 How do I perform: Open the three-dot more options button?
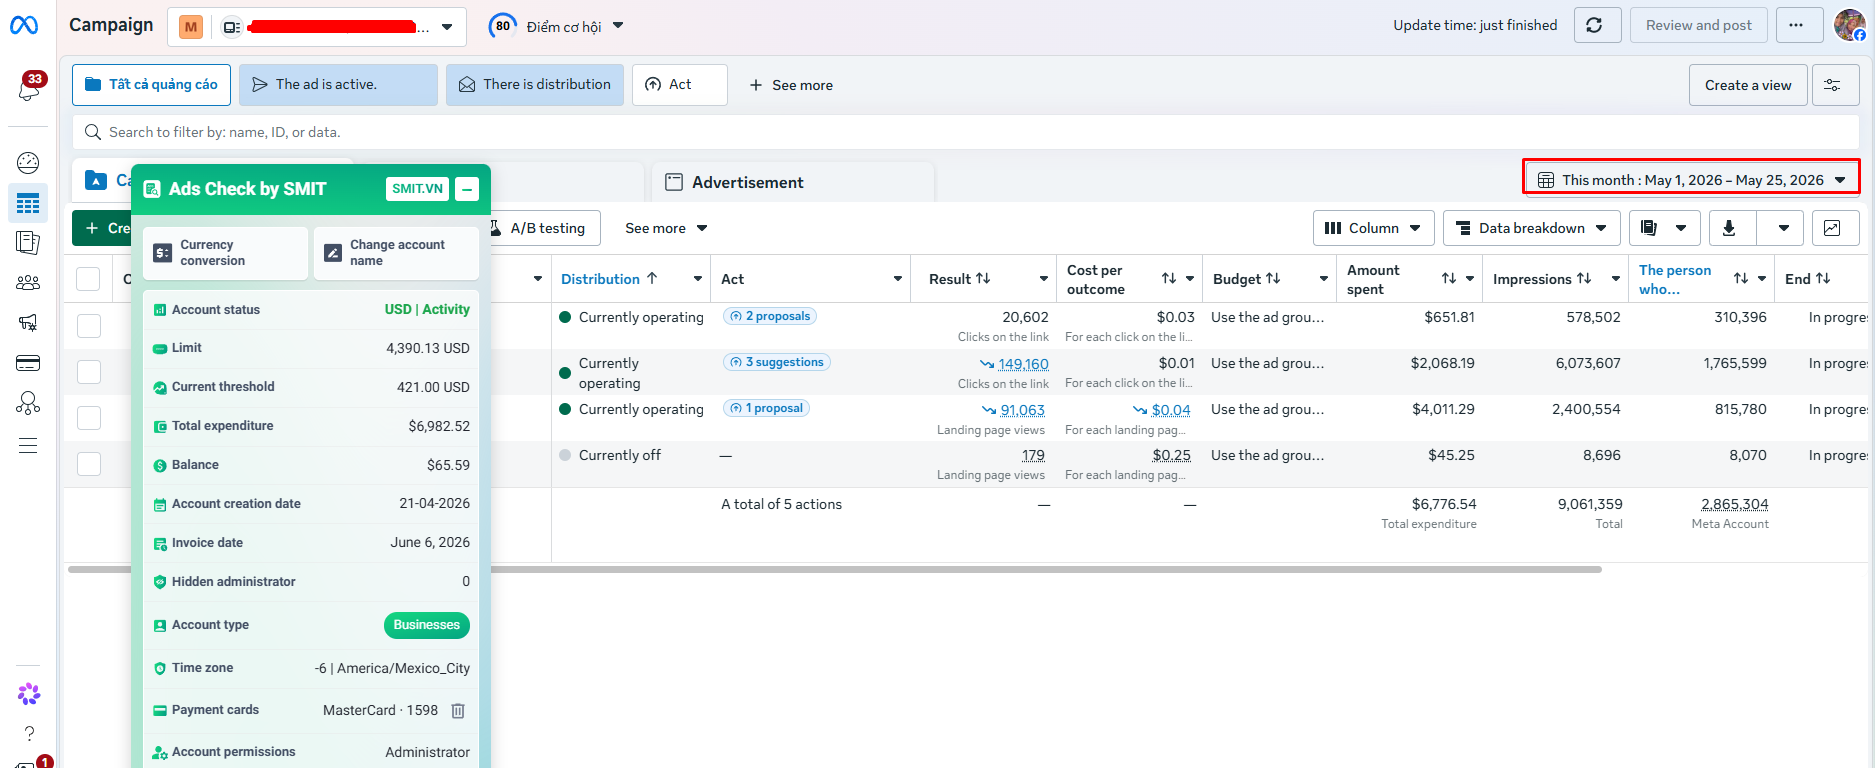[x=1799, y=25]
